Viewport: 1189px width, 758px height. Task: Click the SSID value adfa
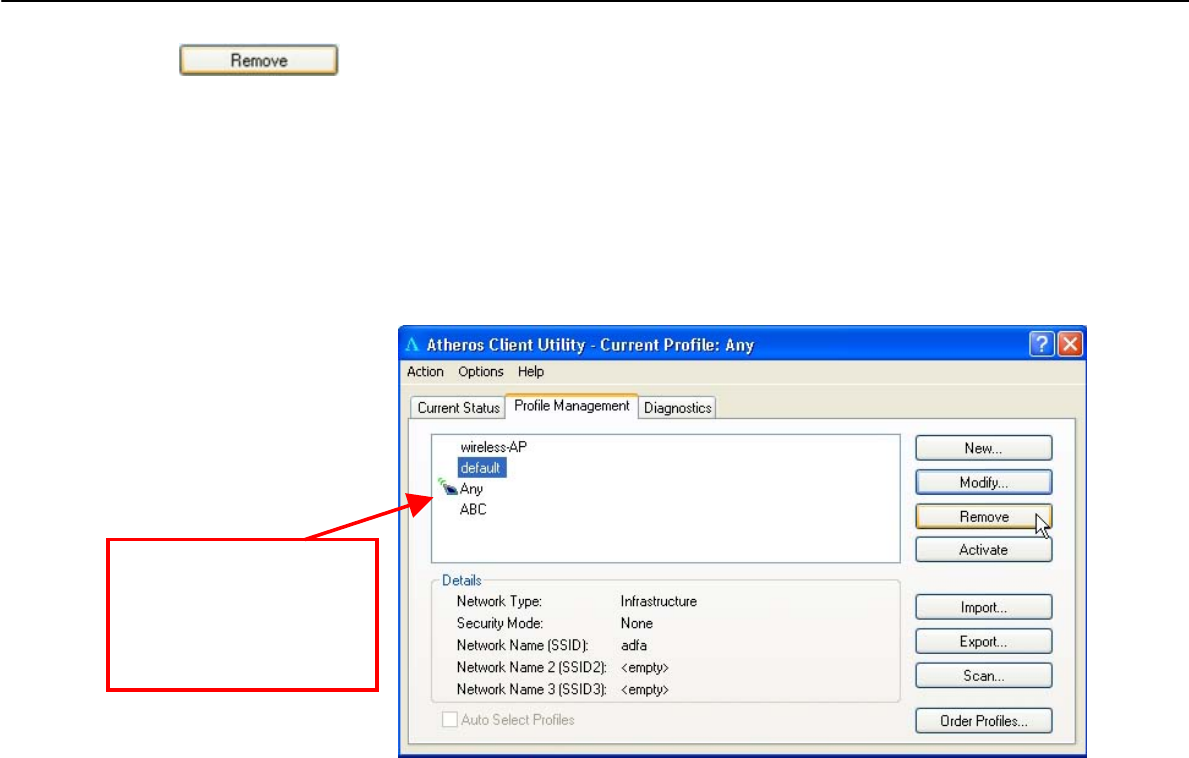click(x=633, y=645)
